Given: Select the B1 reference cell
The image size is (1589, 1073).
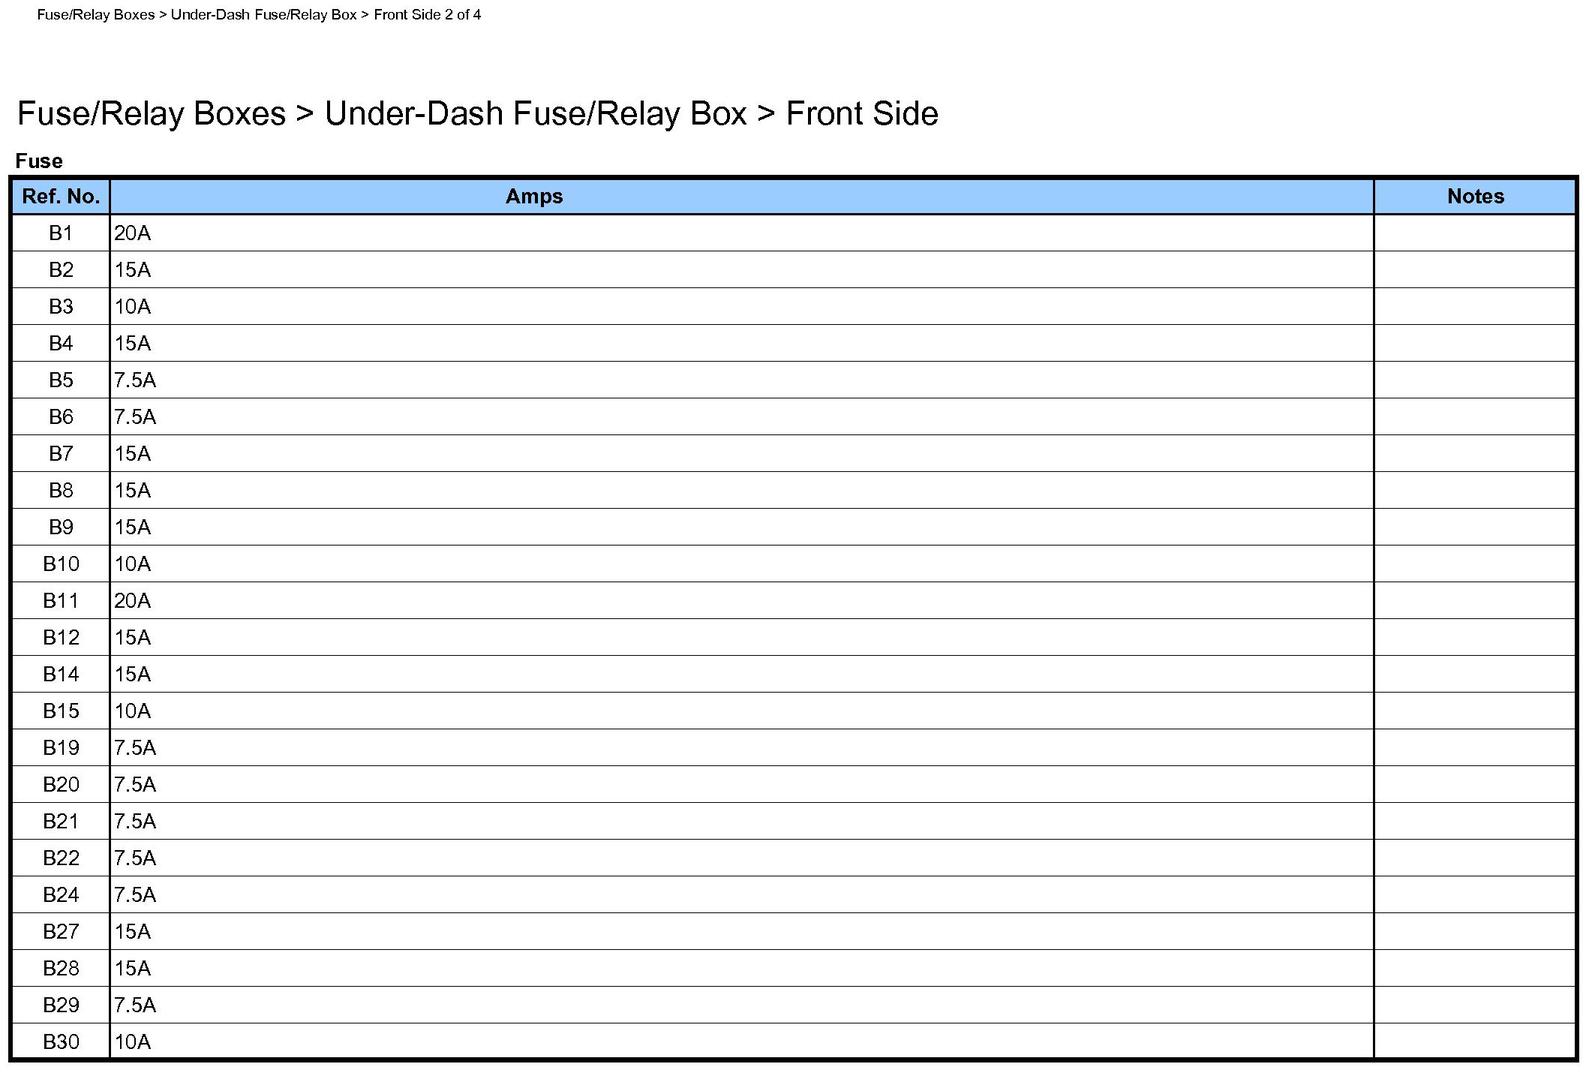Looking at the screenshot, I should click(61, 233).
